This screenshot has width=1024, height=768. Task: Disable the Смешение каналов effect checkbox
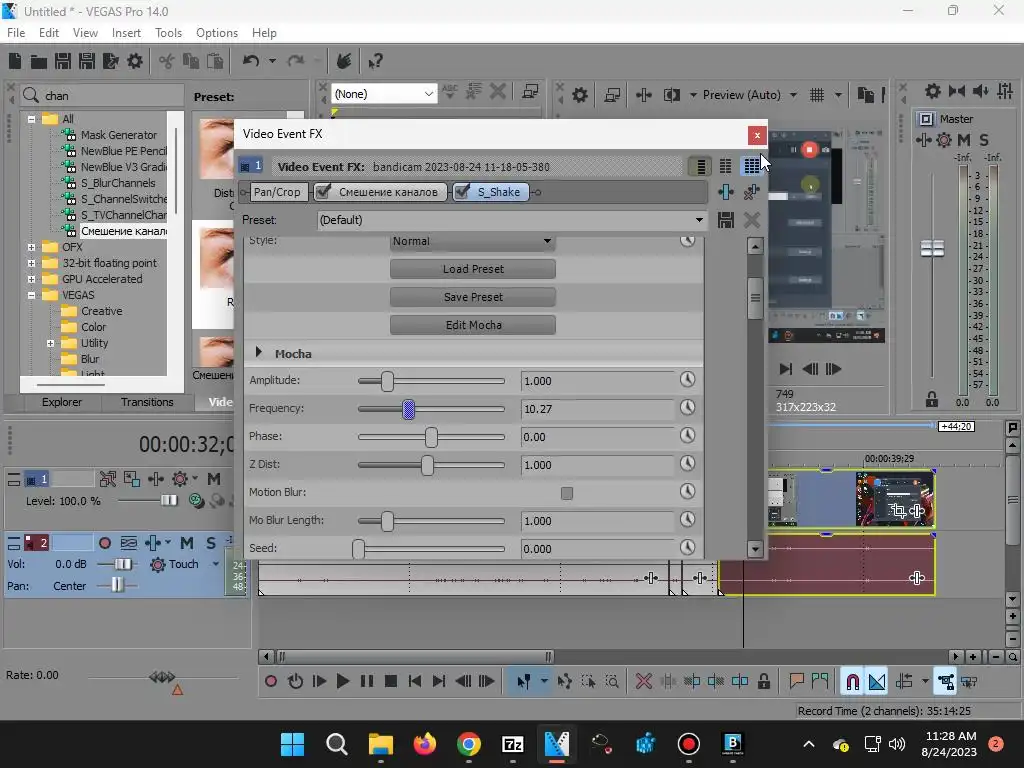323,192
